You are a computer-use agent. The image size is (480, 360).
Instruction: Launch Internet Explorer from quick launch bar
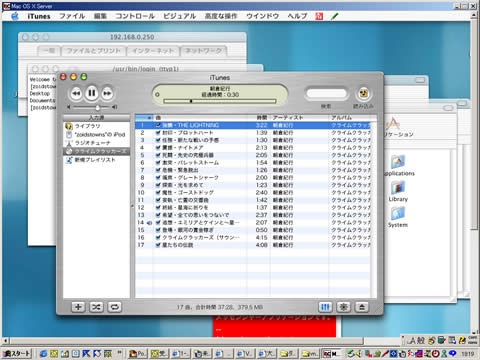click(43, 354)
